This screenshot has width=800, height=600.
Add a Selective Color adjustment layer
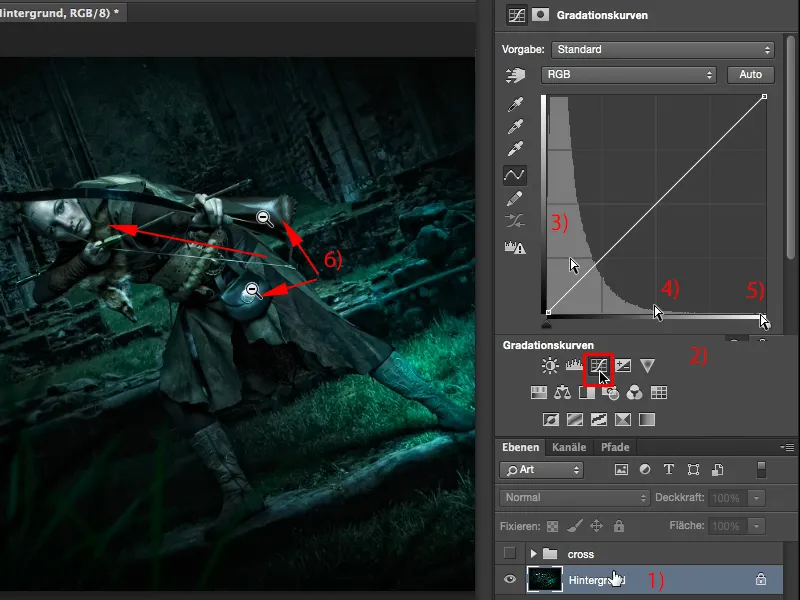pos(623,419)
